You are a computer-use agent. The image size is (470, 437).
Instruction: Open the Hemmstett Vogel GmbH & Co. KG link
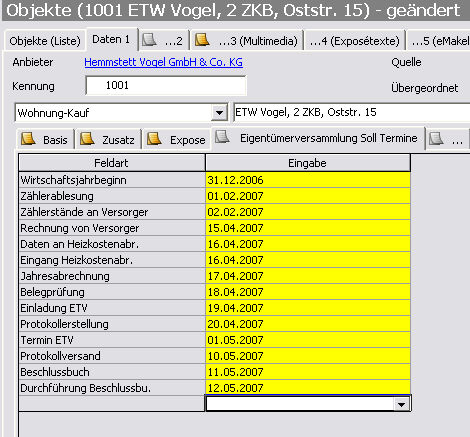164,62
